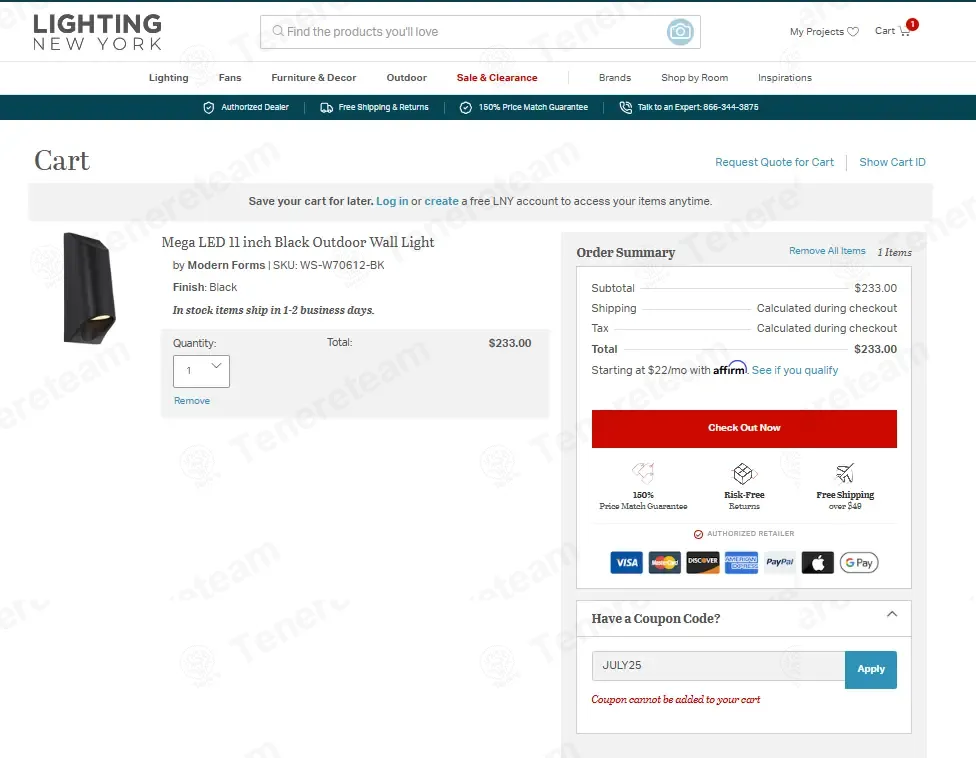Open the Outdoor menu
Image resolution: width=976 pixels, height=758 pixels.
406,78
